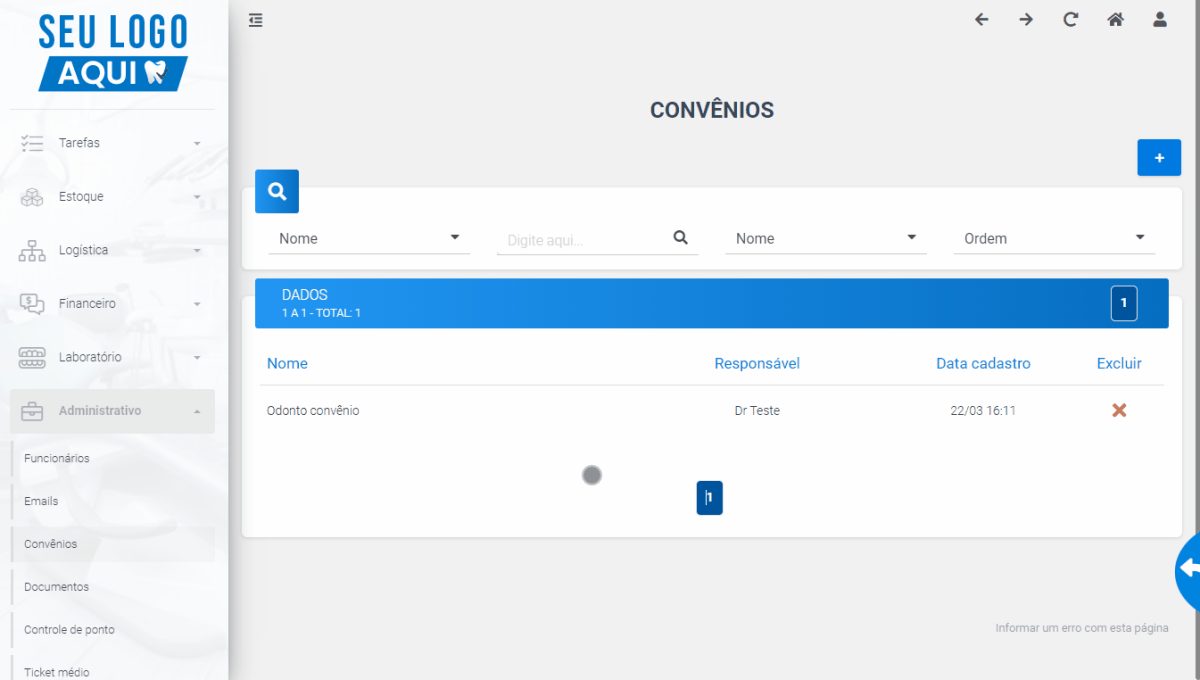Sort by the Nome column header

[x=287, y=363]
